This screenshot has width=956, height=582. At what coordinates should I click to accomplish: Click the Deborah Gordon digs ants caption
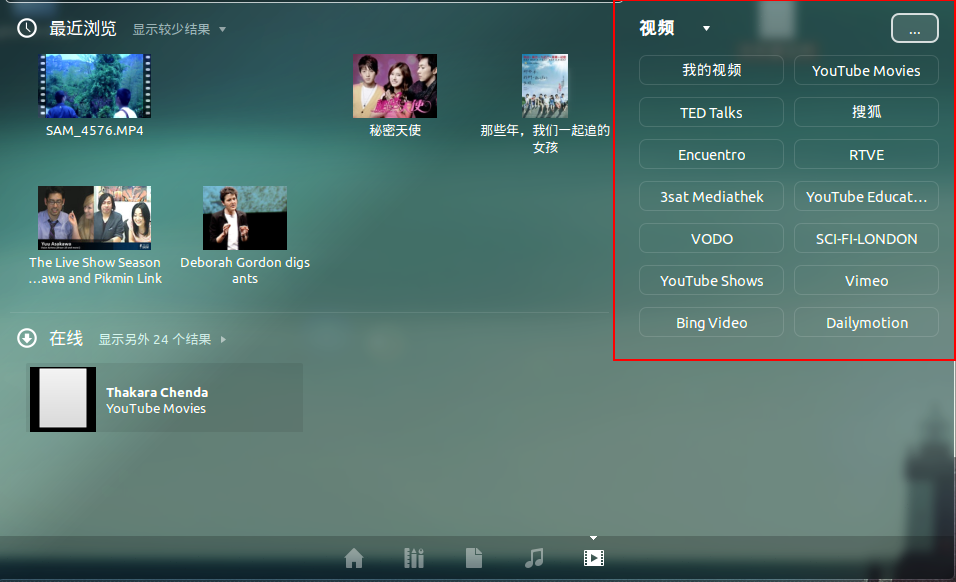[245, 271]
